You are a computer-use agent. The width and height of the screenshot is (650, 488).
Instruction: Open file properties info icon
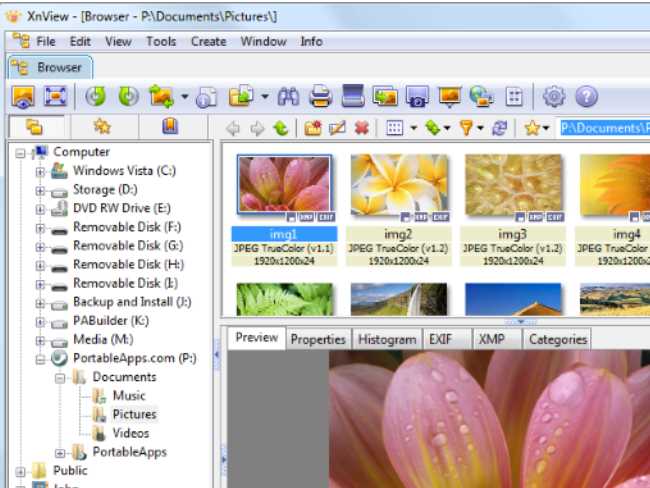click(x=206, y=97)
